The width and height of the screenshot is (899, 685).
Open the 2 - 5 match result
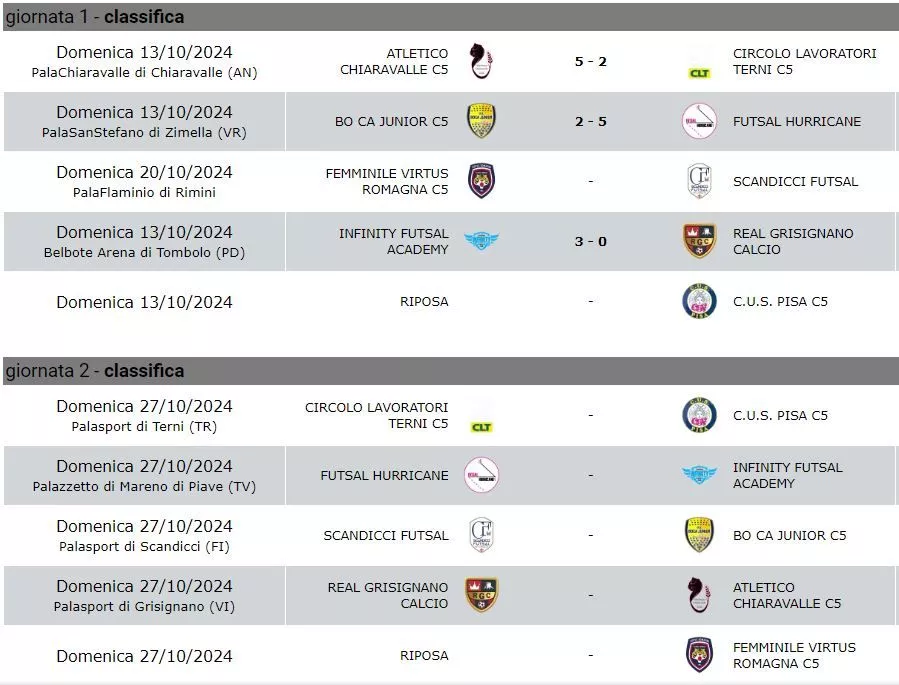coord(590,121)
